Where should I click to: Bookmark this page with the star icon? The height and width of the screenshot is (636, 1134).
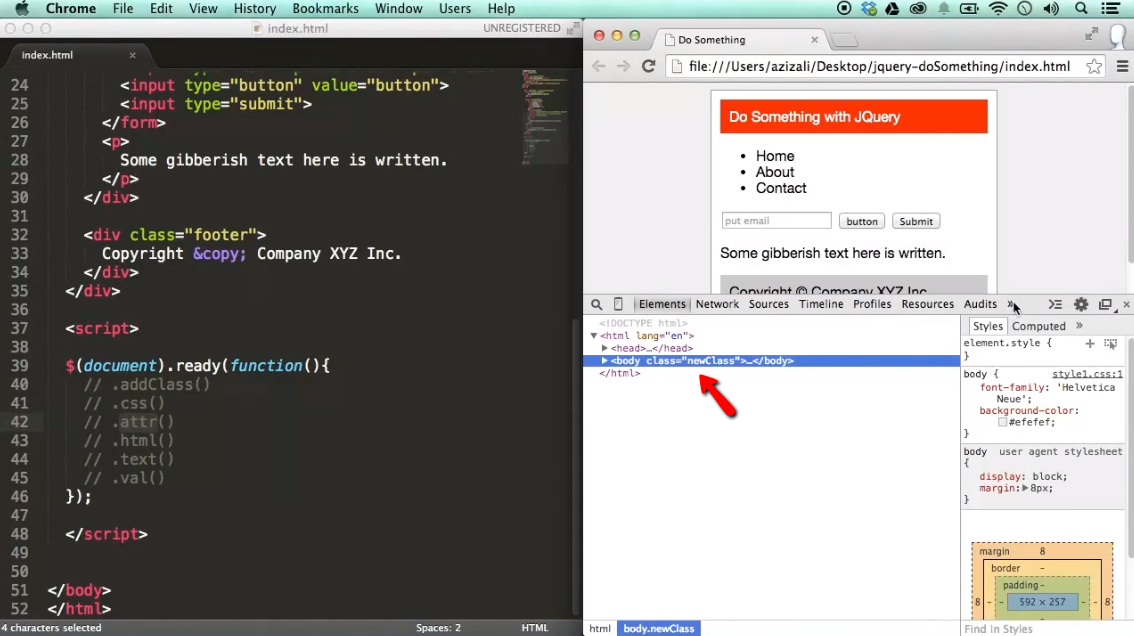pyautogui.click(x=1094, y=67)
